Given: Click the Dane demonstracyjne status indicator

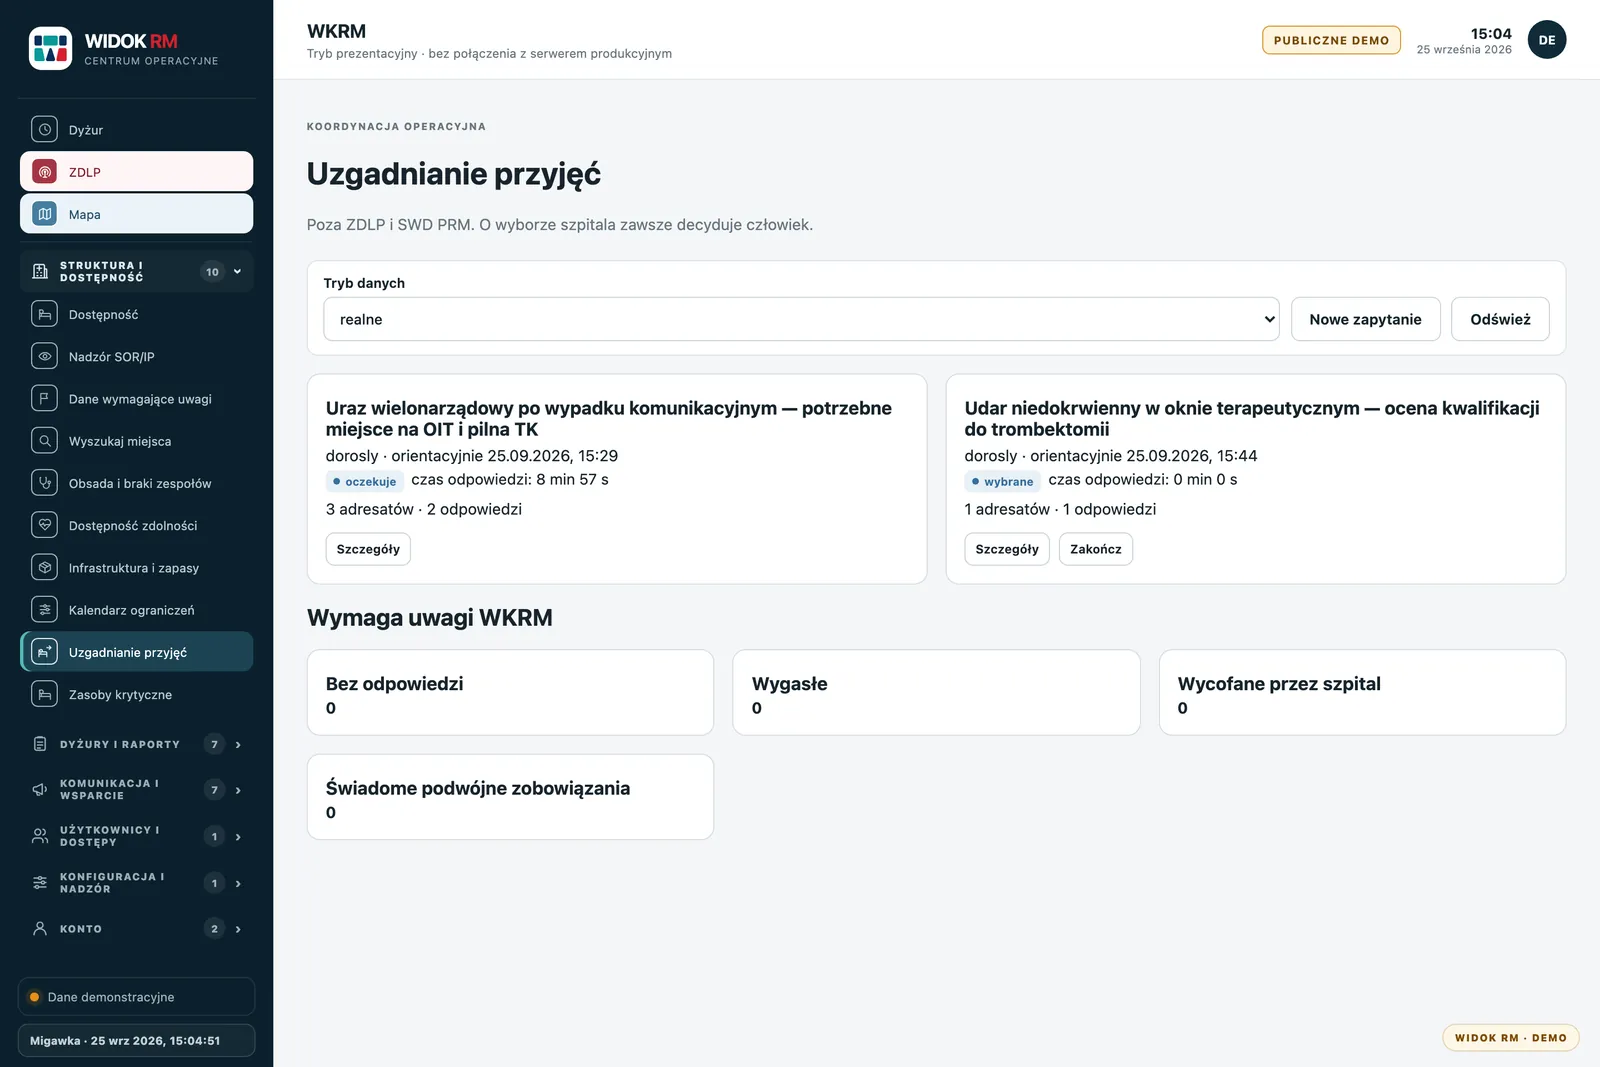Looking at the screenshot, I should 136,997.
